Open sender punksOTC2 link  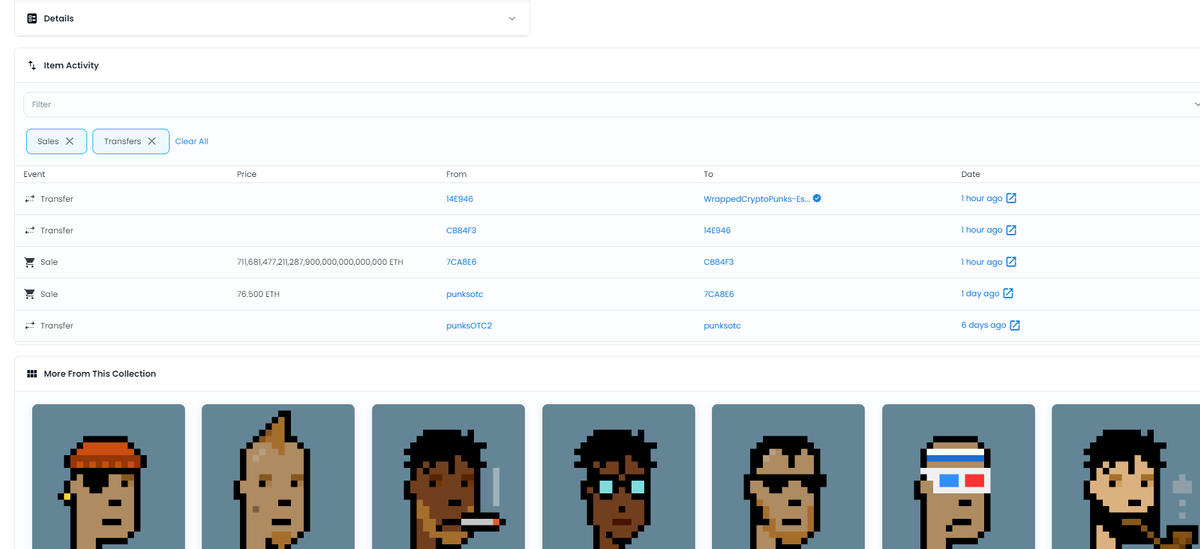click(x=468, y=326)
